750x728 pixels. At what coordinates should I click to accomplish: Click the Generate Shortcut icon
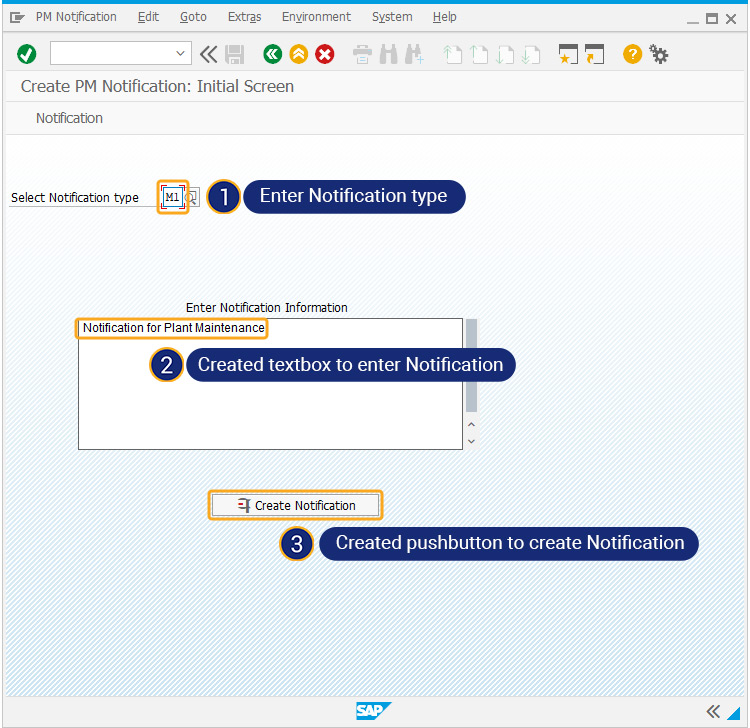pos(595,54)
